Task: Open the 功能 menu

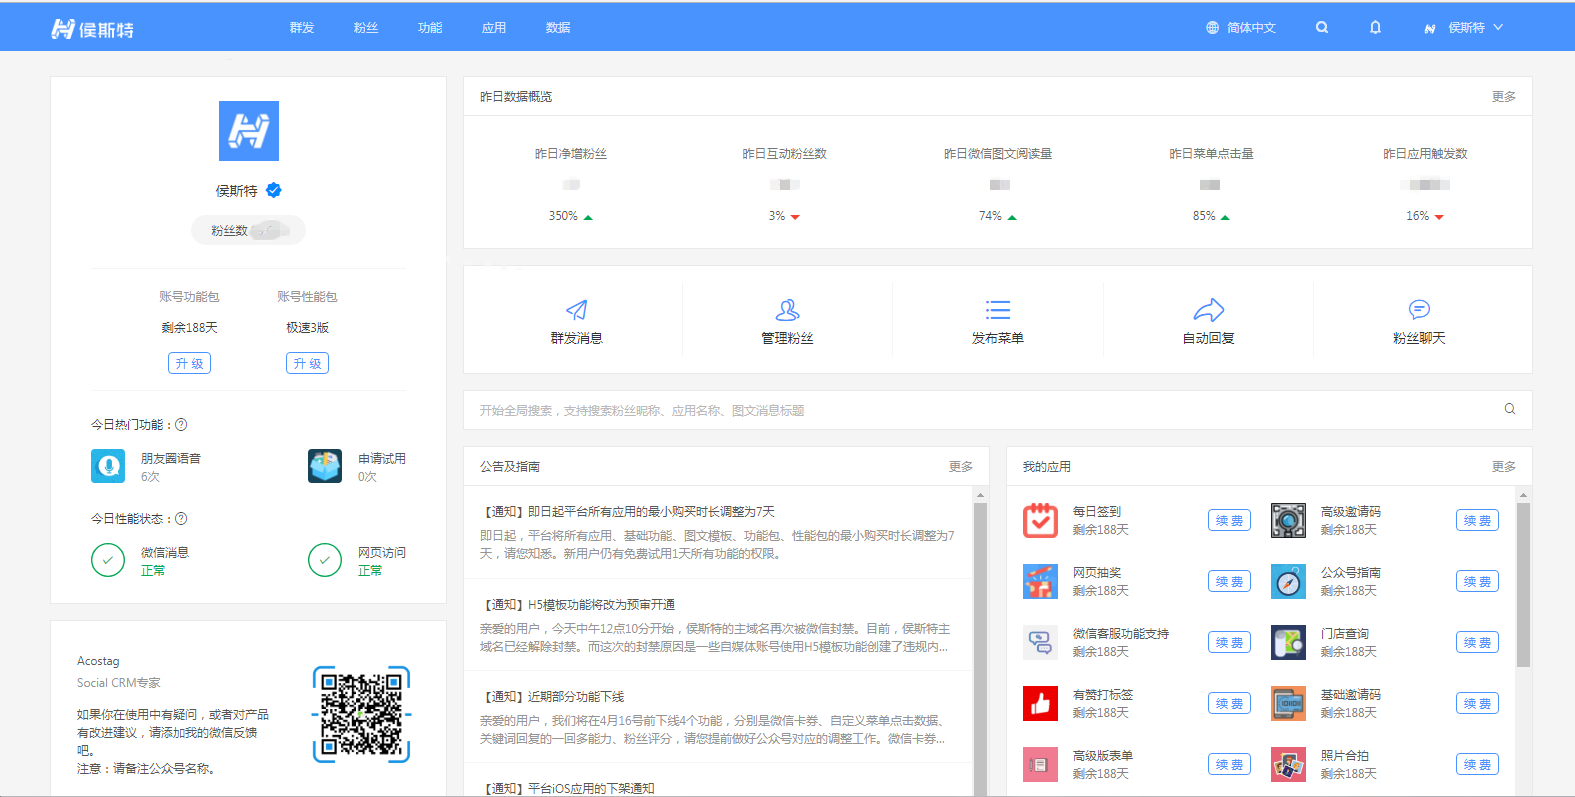Action: 430,28
